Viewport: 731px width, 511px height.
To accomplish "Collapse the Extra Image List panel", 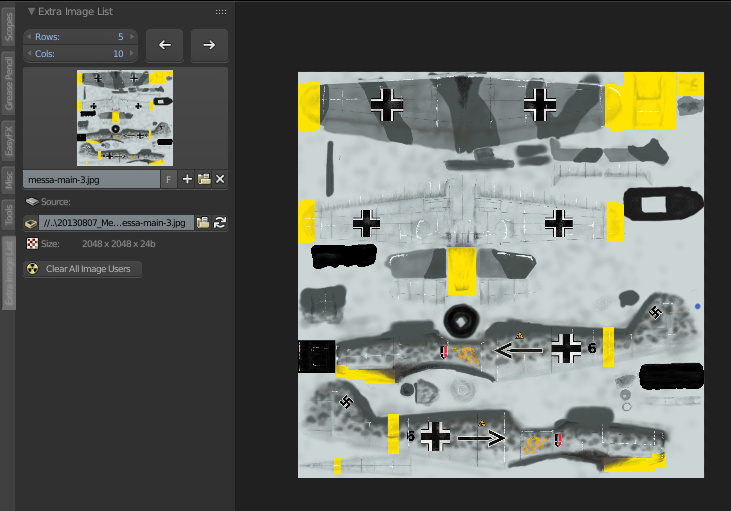I will coord(31,11).
